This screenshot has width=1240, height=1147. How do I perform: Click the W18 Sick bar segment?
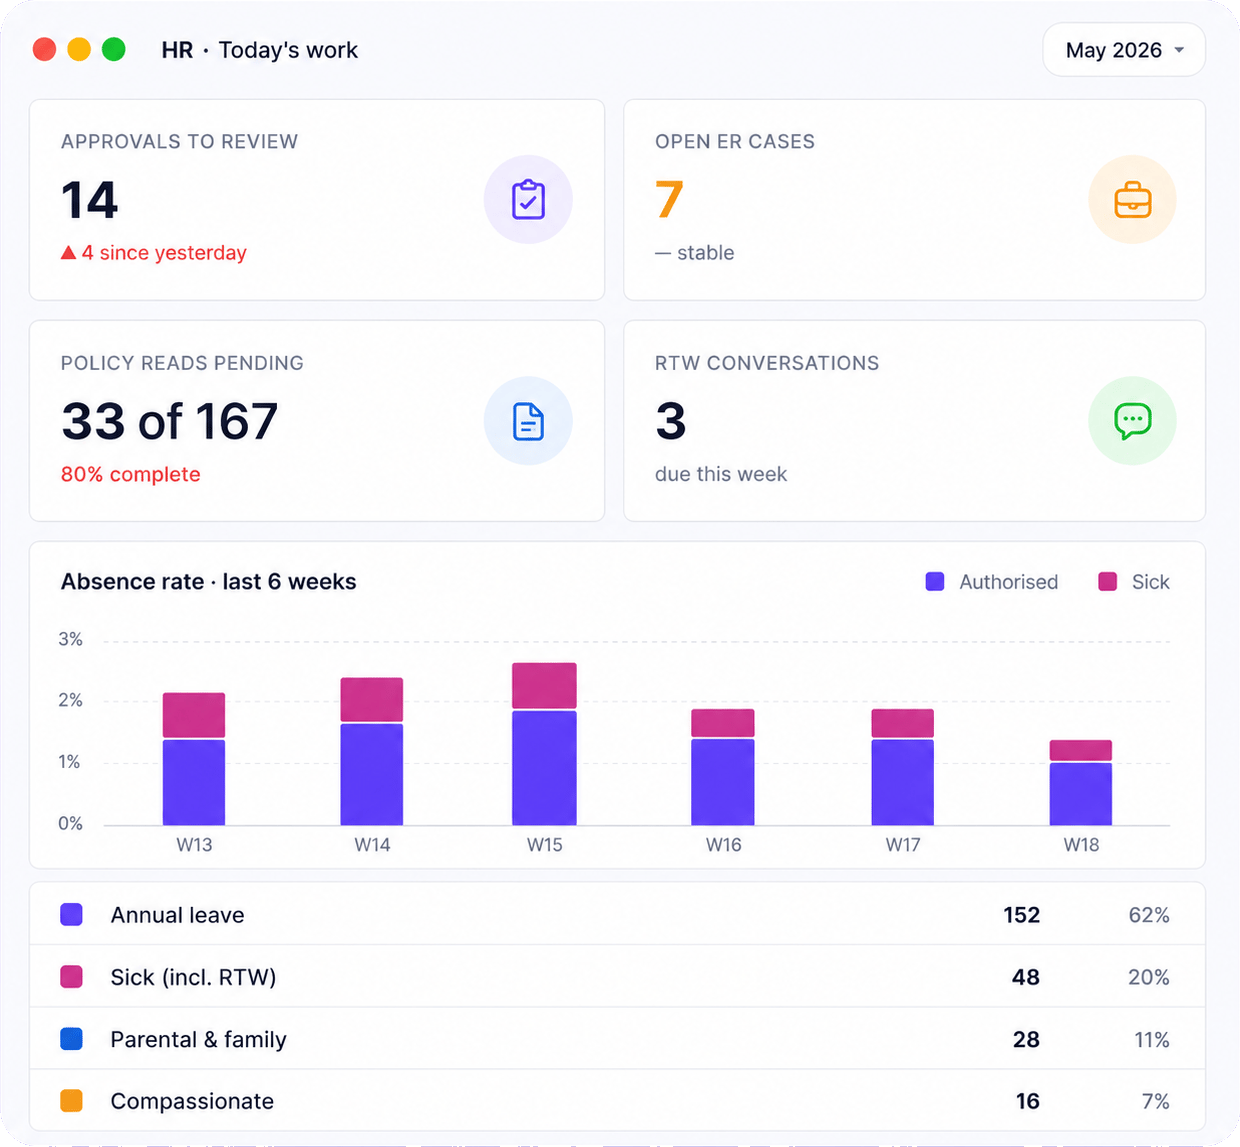1081,750
